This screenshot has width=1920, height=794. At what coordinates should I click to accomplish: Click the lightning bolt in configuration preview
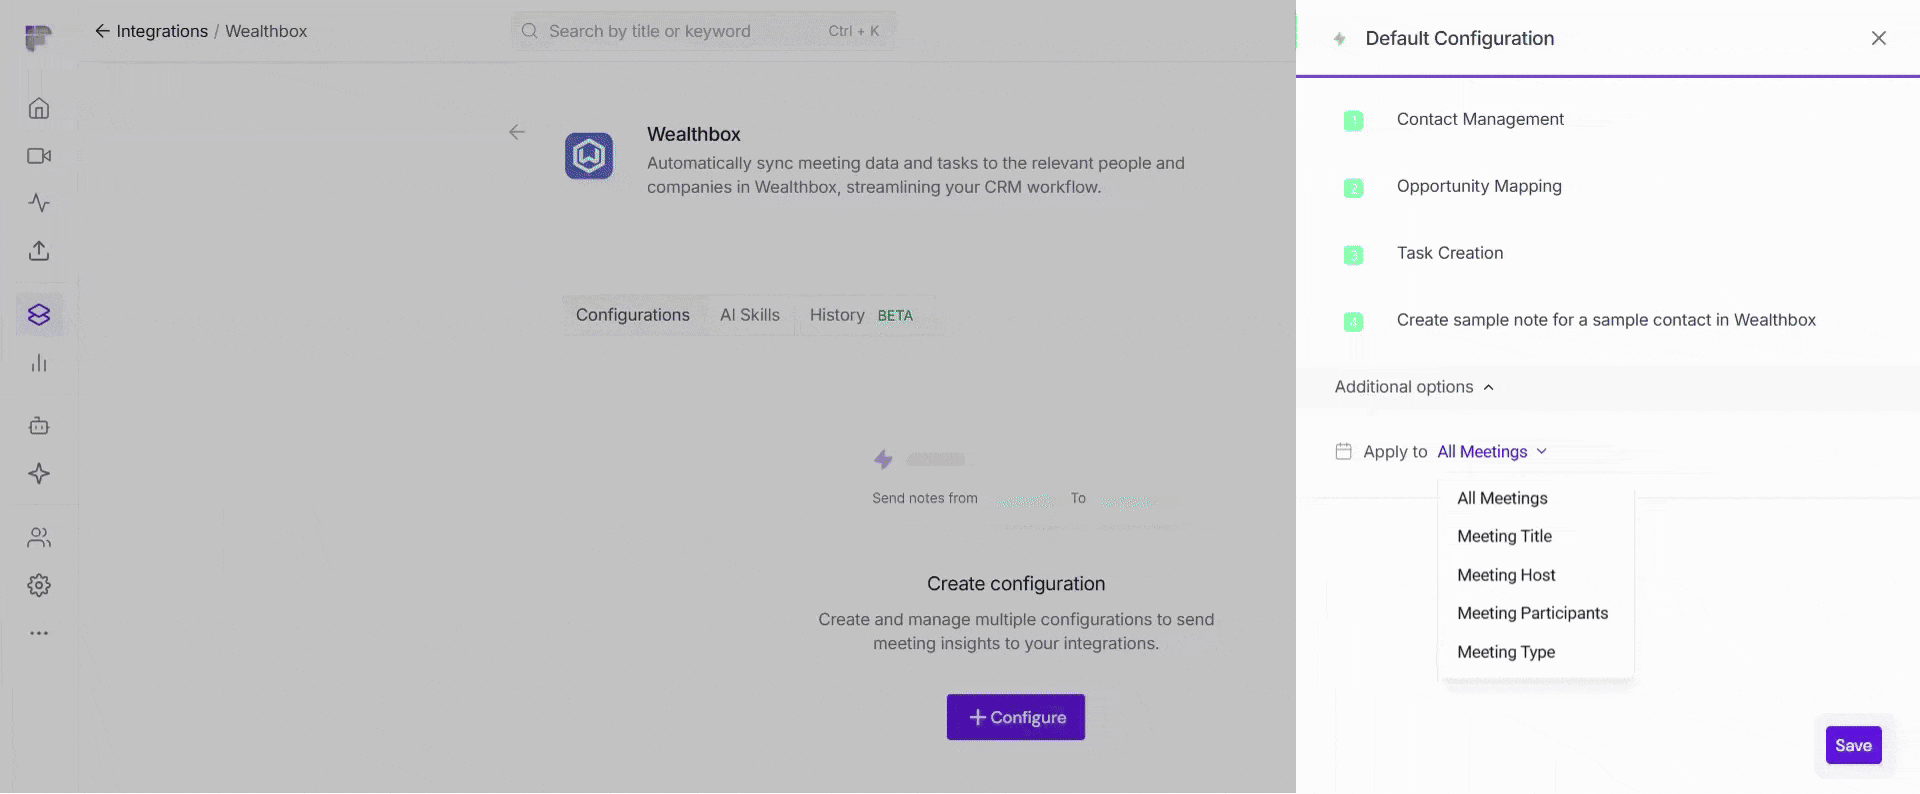pyautogui.click(x=883, y=459)
